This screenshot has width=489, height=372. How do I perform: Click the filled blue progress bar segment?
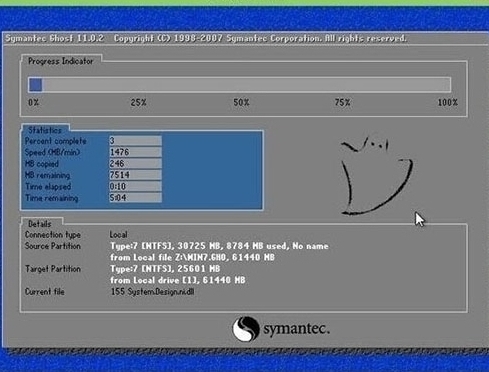[x=35, y=85]
